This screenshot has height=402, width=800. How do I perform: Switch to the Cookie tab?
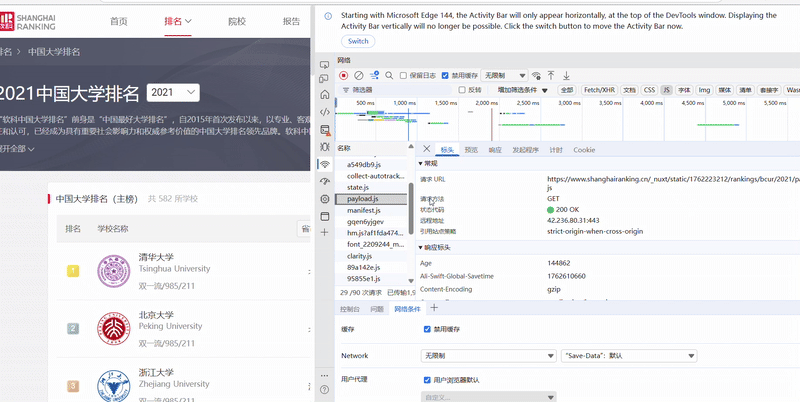pyautogui.click(x=584, y=150)
